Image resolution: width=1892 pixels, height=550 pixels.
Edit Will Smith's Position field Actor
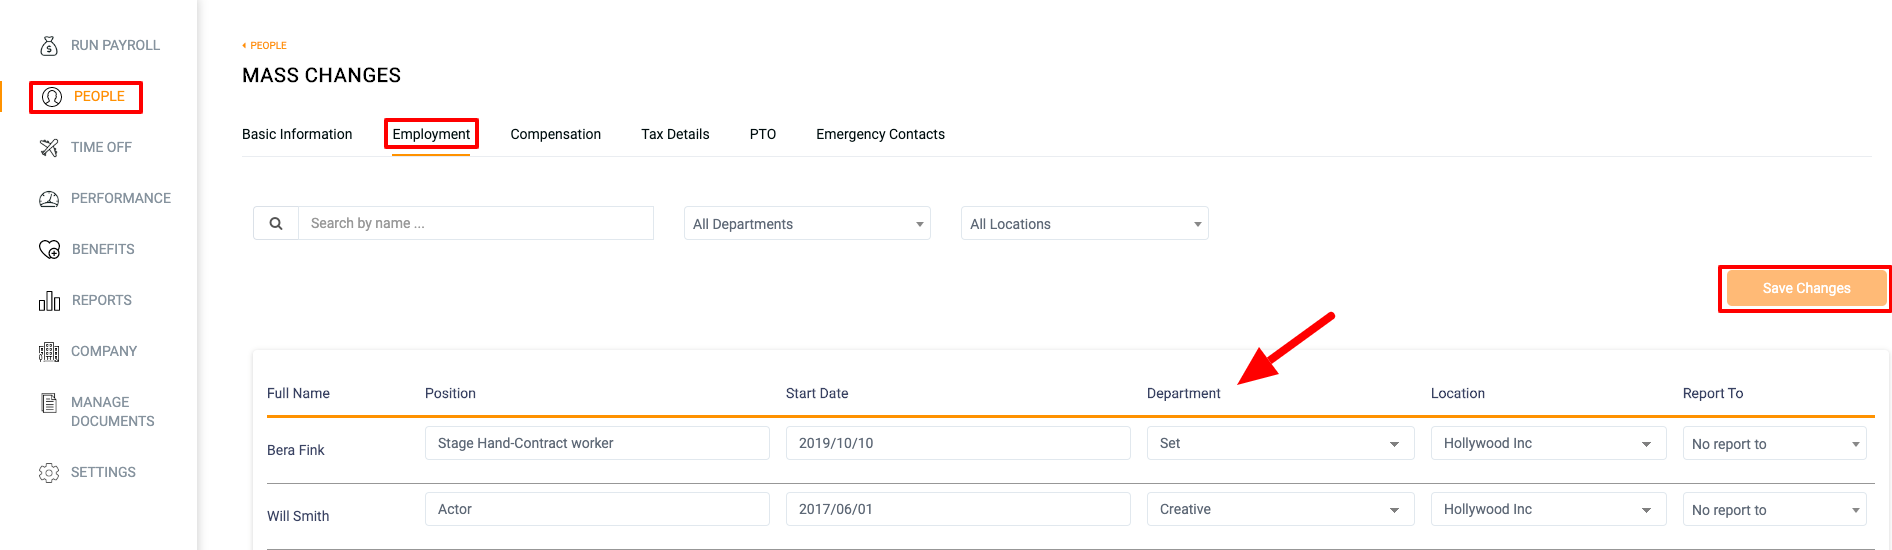(x=597, y=509)
